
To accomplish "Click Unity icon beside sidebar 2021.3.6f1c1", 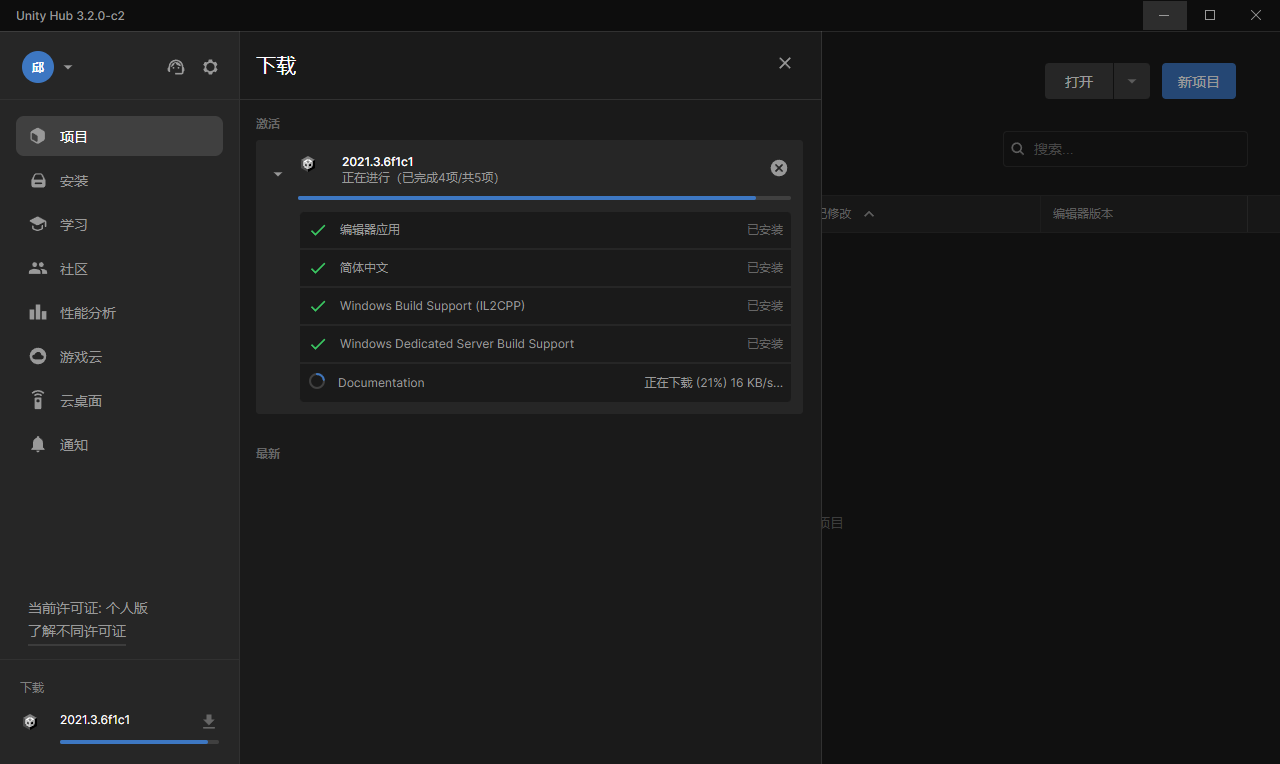I will (30, 721).
